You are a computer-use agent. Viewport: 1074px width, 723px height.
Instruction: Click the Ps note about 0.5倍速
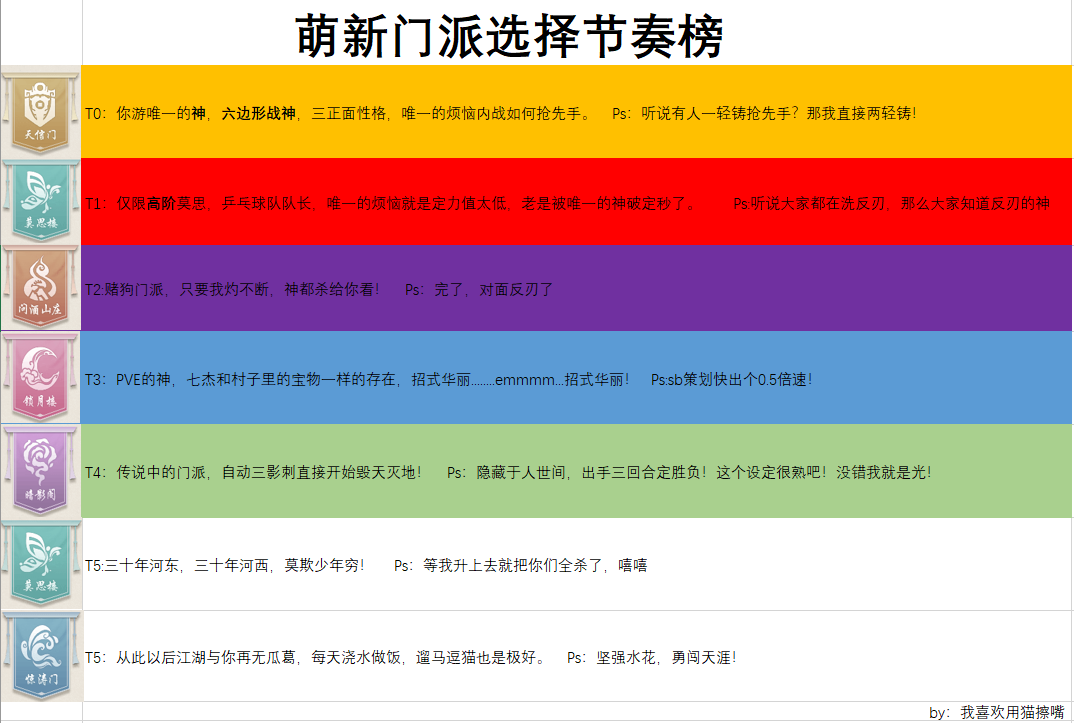[731, 380]
